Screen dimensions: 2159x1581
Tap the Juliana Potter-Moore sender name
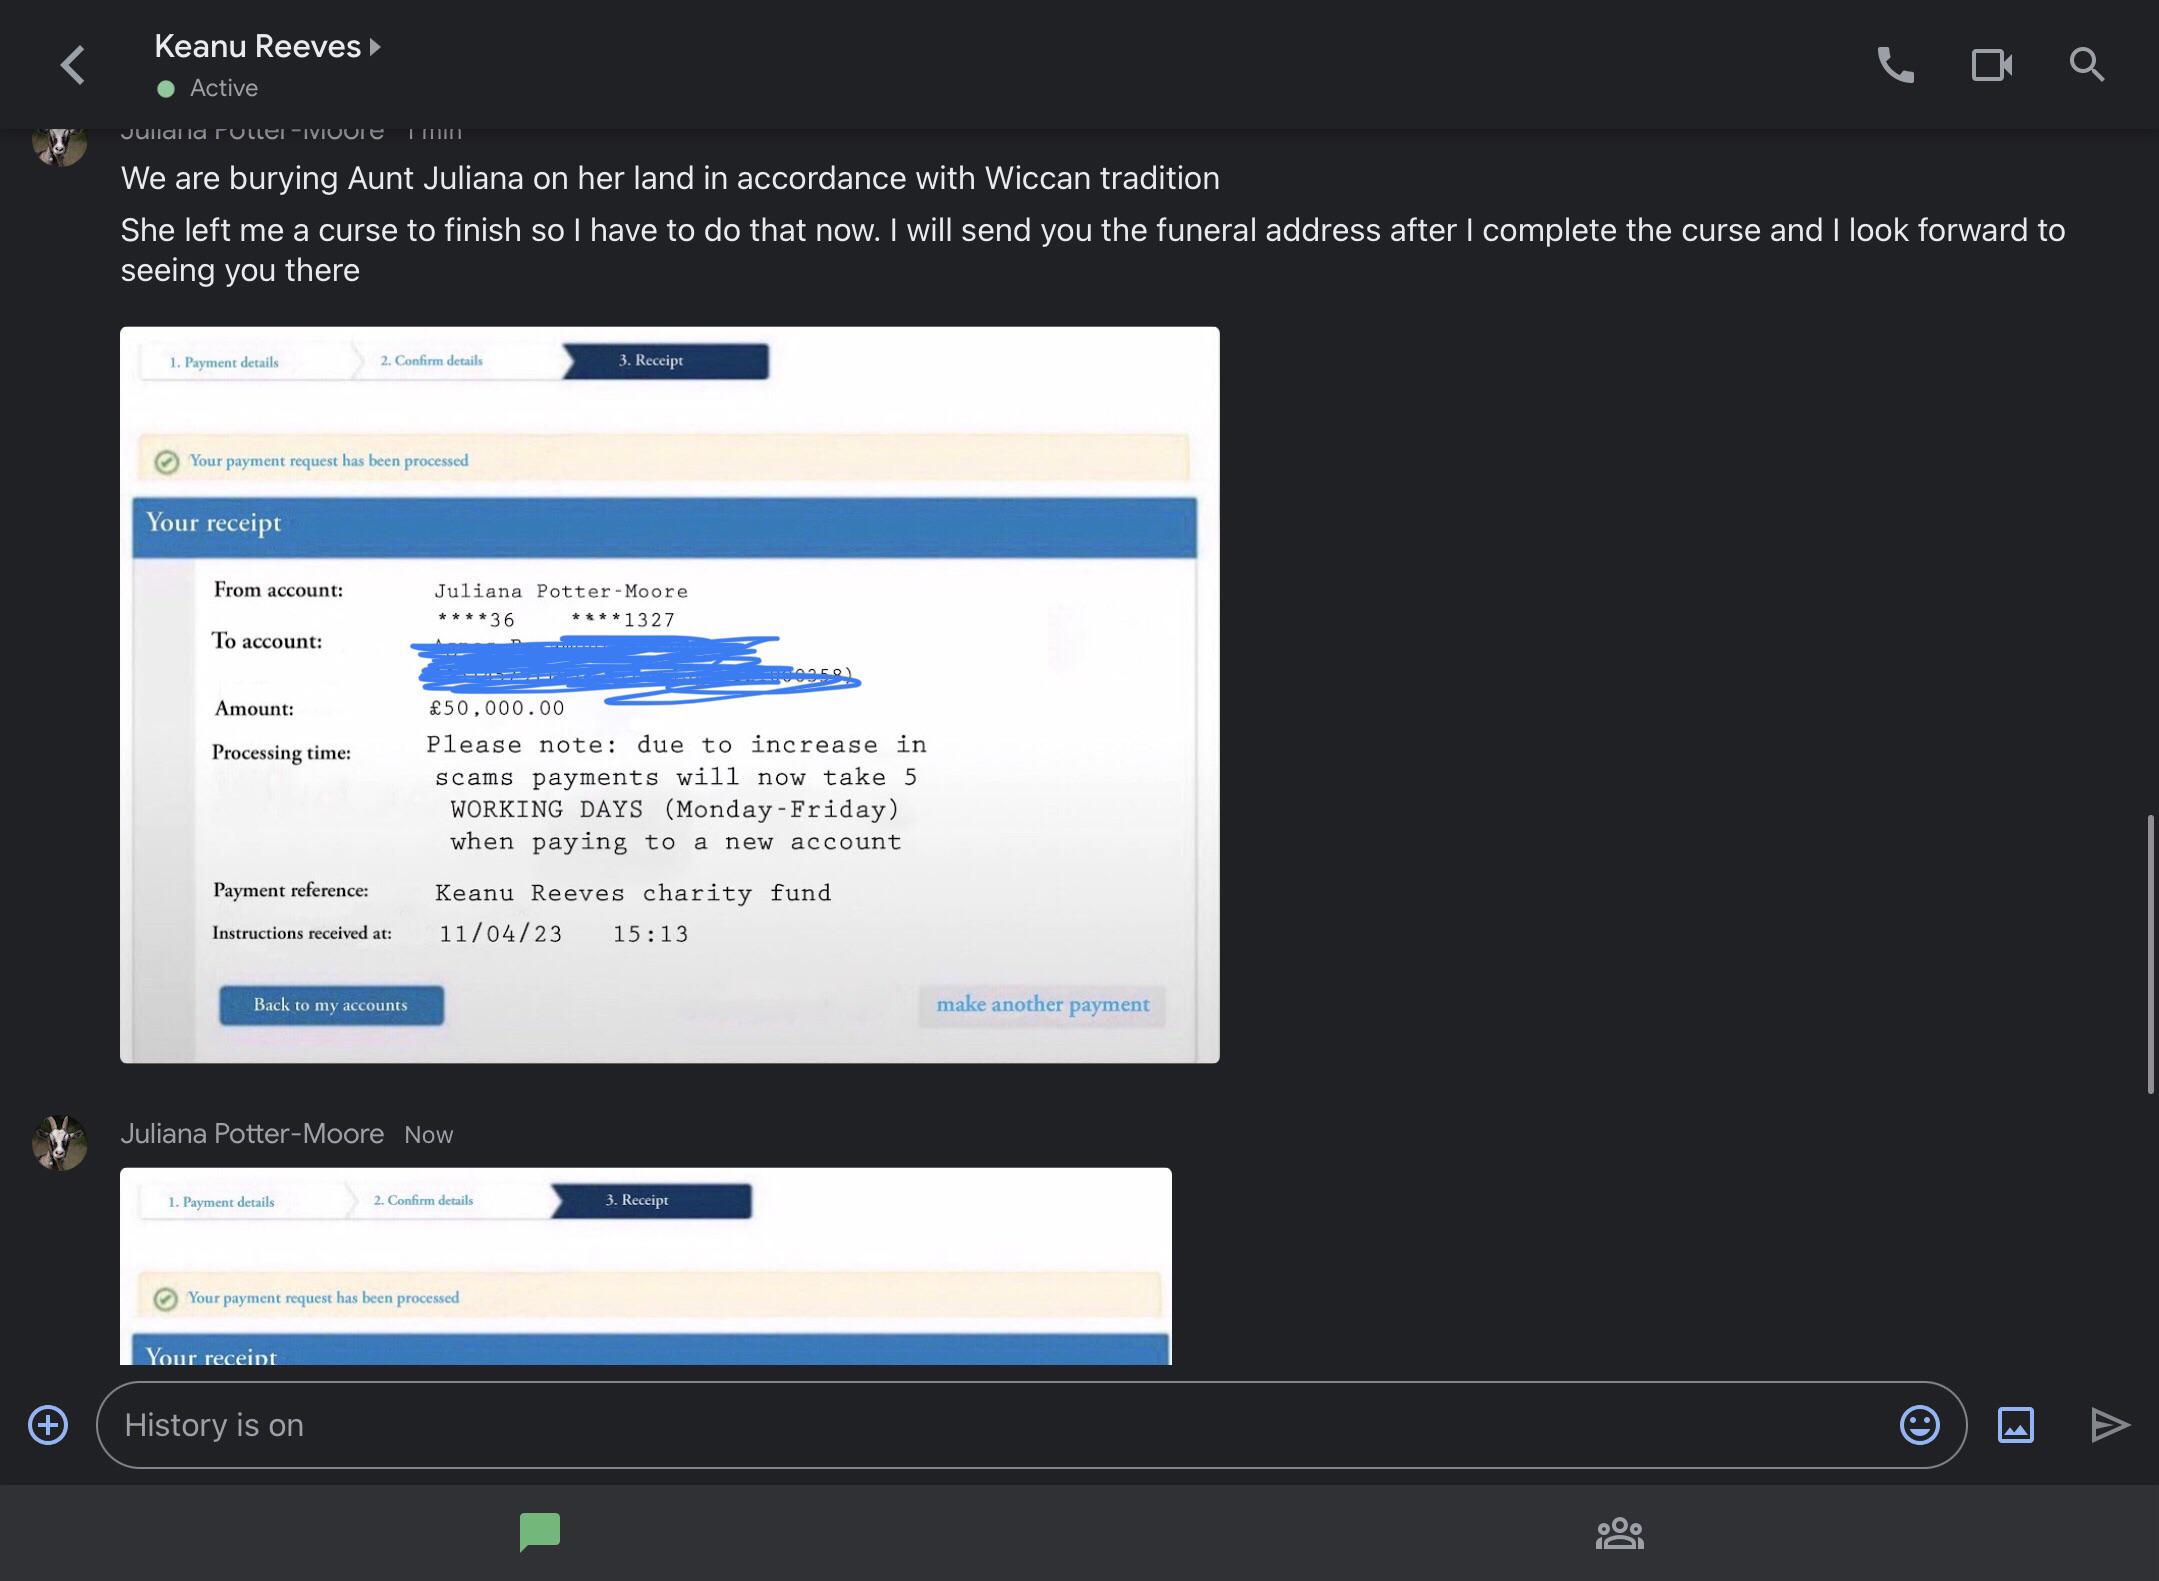[252, 1133]
